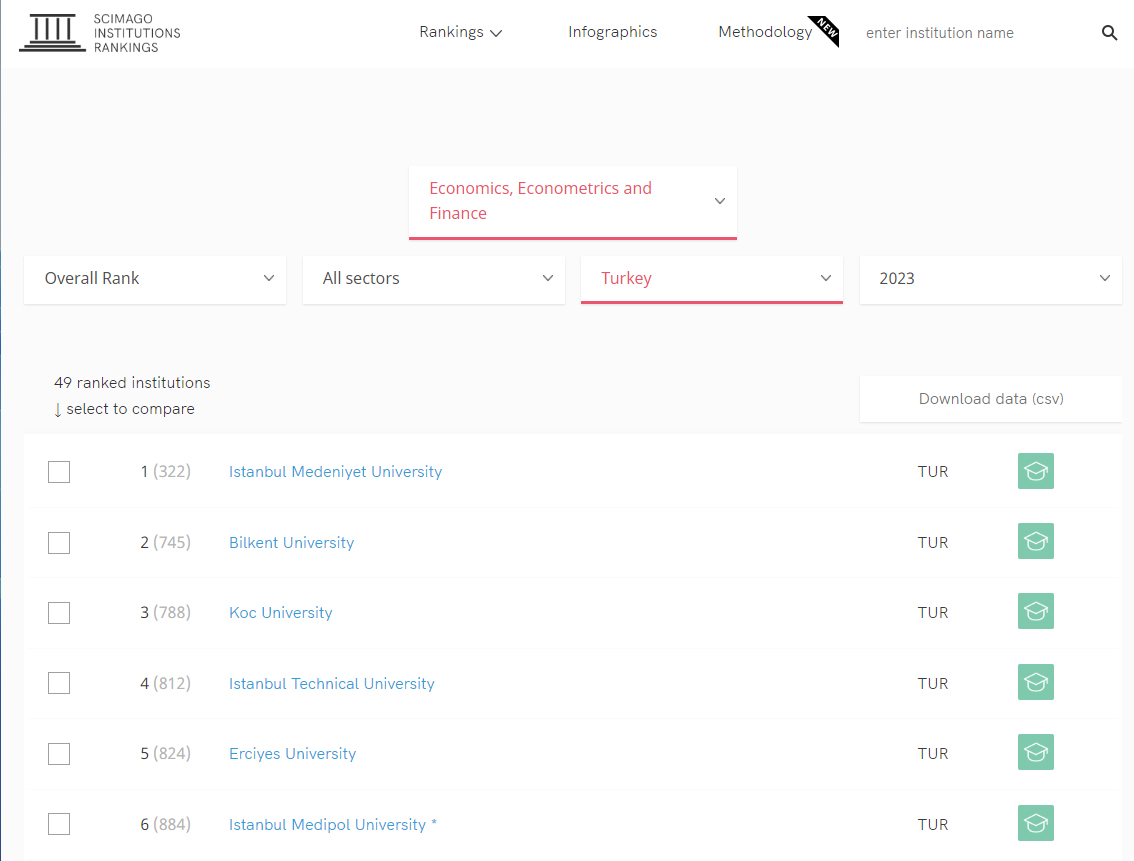Click the university icon for Istanbul Medipol University
The height and width of the screenshot is (861, 1134).
point(1035,823)
